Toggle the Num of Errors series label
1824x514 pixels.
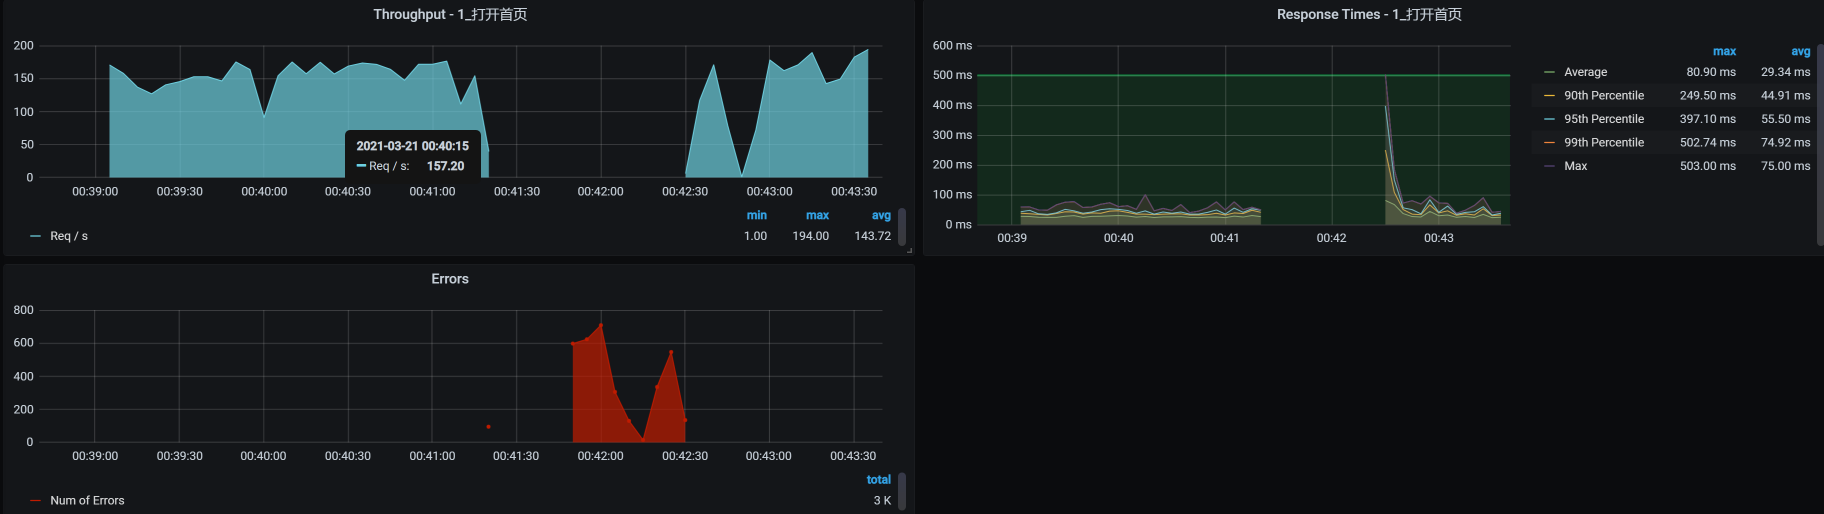(x=87, y=501)
